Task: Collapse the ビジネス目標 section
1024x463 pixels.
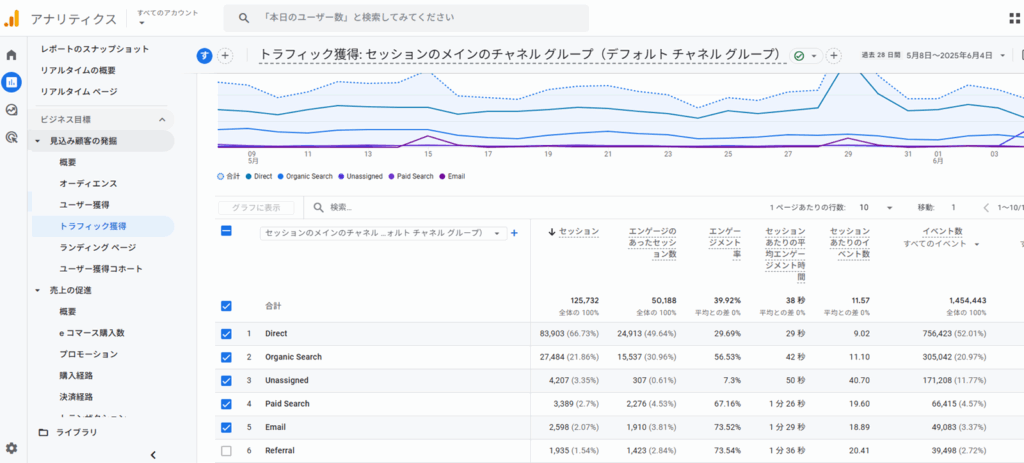Action: click(x=162, y=120)
